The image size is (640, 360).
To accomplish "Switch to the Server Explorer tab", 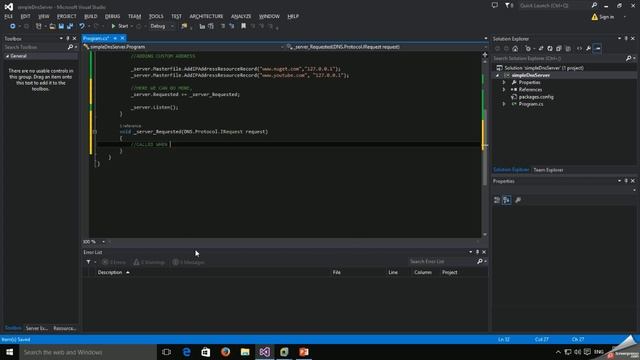I will coord(37,328).
